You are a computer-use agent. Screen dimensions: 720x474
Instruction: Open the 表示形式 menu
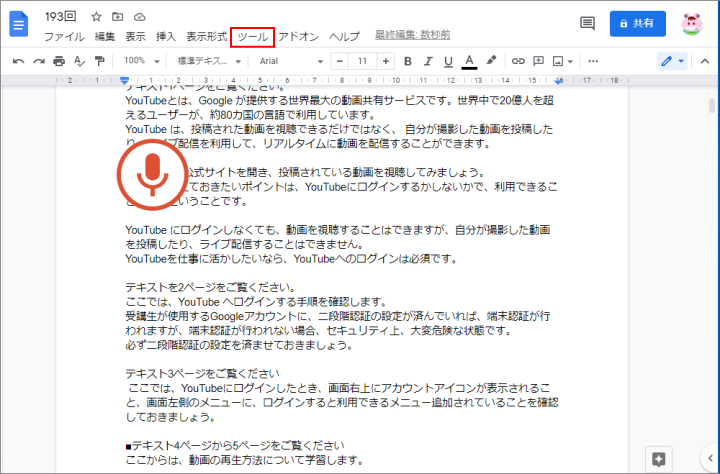(x=207, y=36)
